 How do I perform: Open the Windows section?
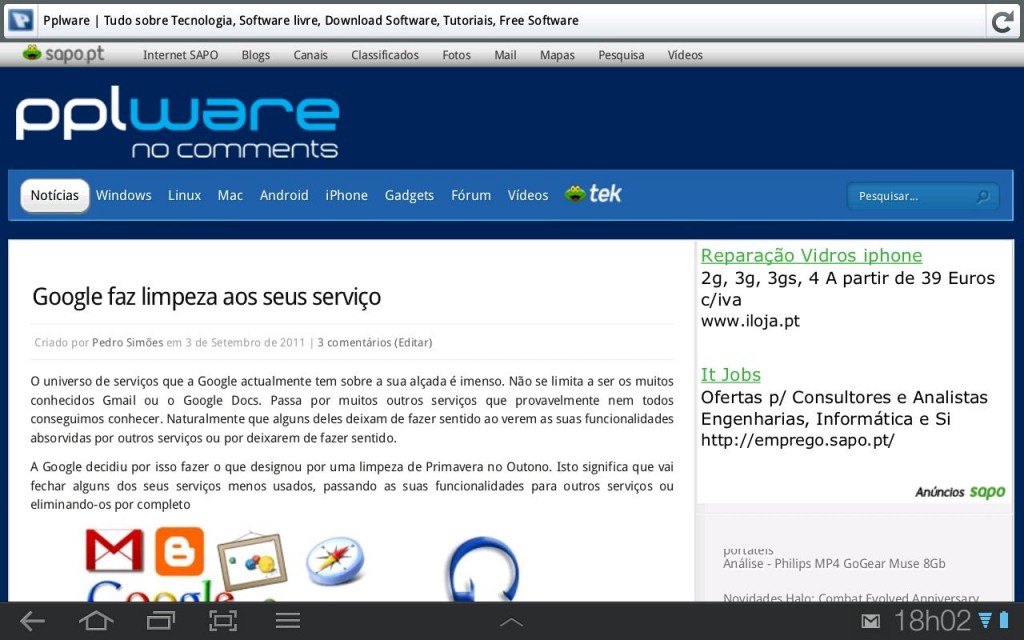123,195
